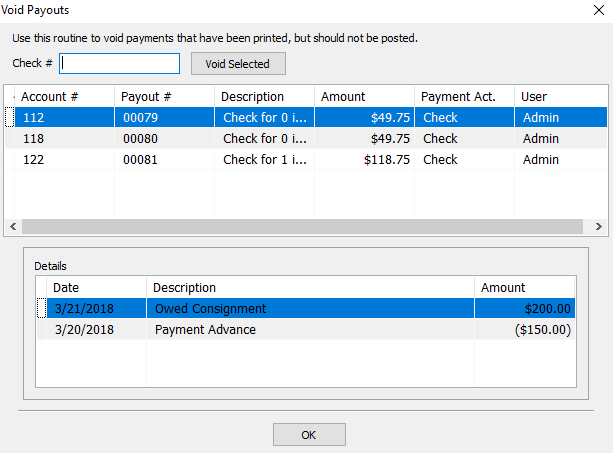Click the horizontal scrollbar track
This screenshot has width=613, height=453.
[x=302, y=226]
